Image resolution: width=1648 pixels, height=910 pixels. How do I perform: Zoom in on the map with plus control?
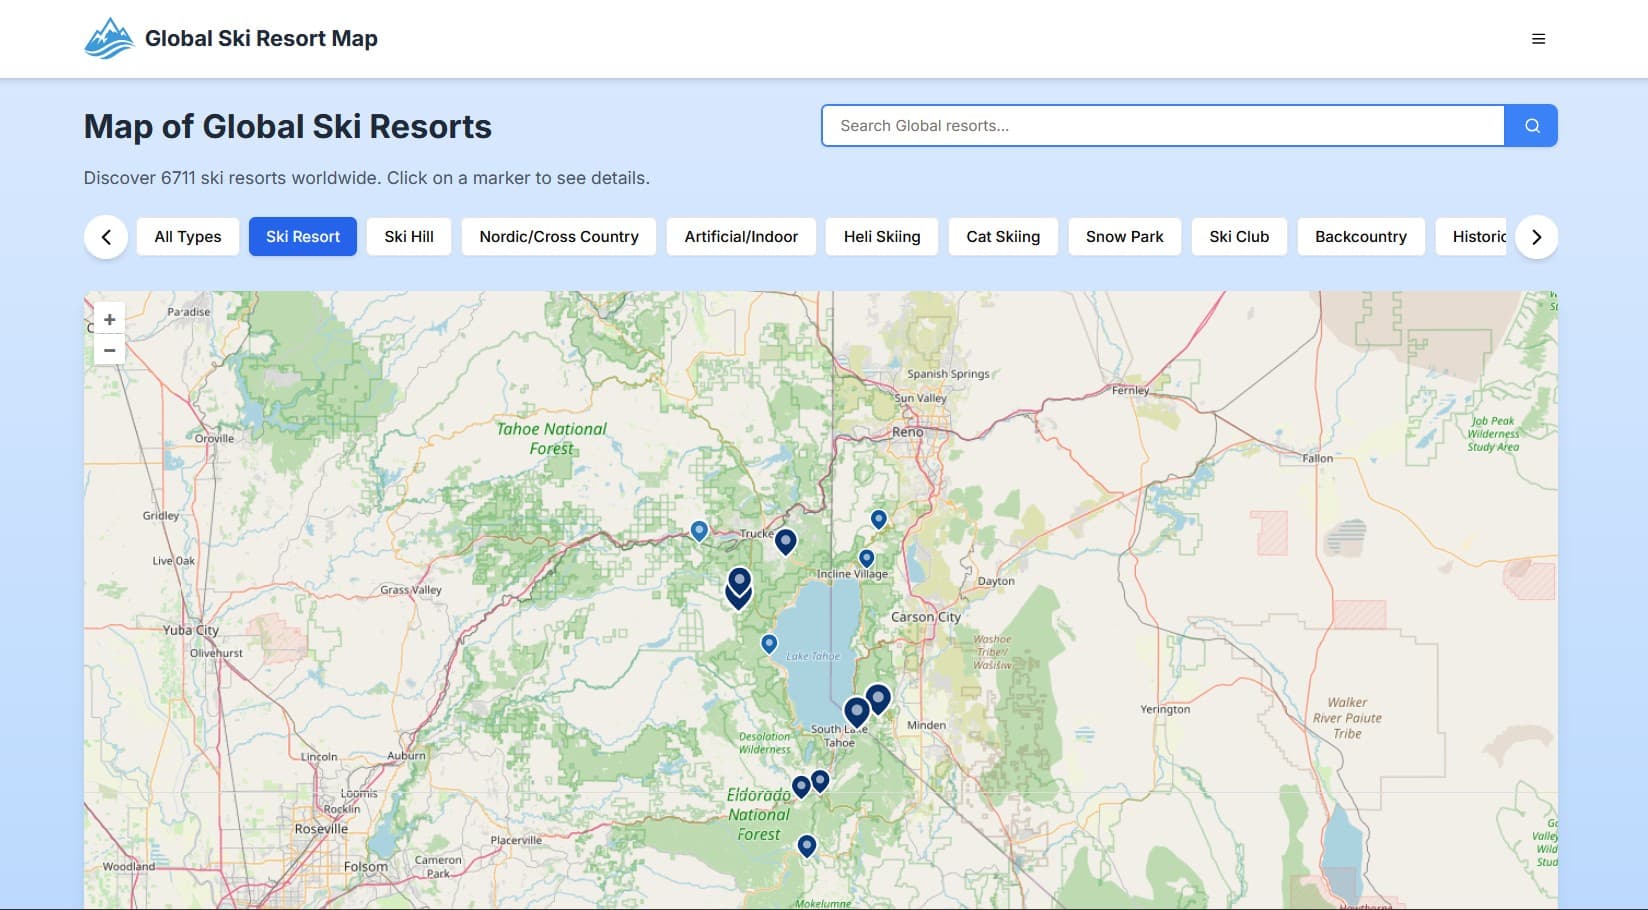point(109,319)
